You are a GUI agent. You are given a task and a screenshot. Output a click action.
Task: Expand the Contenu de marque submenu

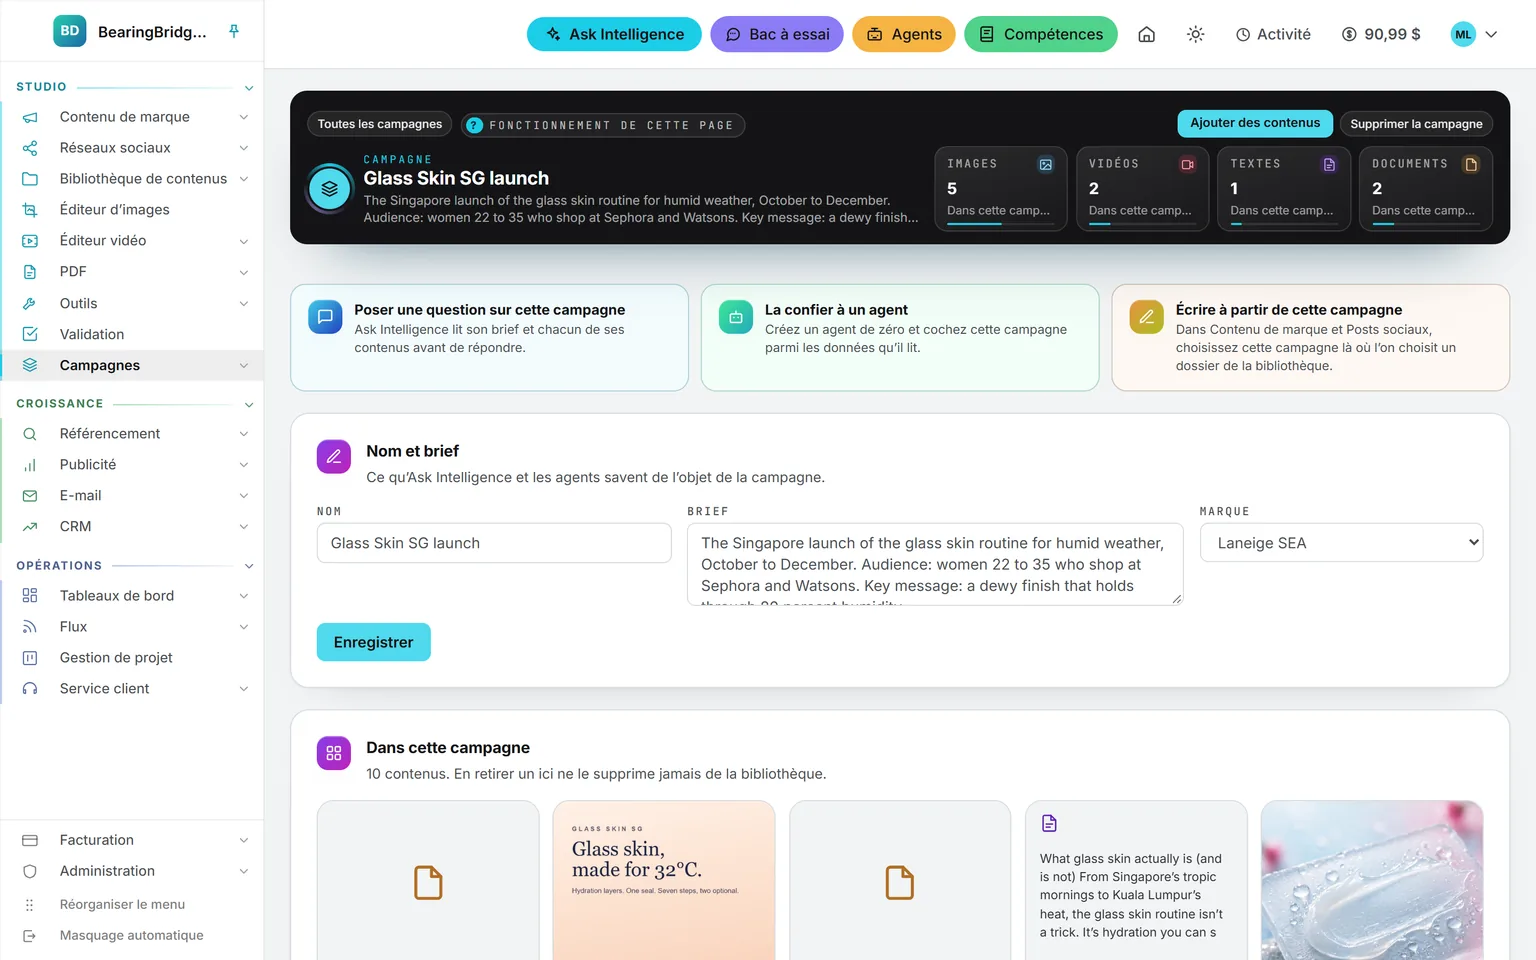(x=243, y=117)
